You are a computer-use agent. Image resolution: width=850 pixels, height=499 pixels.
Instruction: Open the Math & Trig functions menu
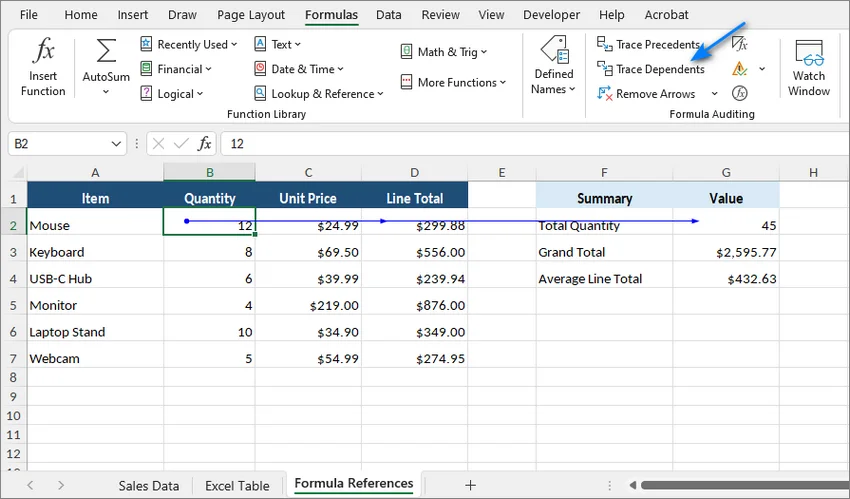tap(443, 52)
